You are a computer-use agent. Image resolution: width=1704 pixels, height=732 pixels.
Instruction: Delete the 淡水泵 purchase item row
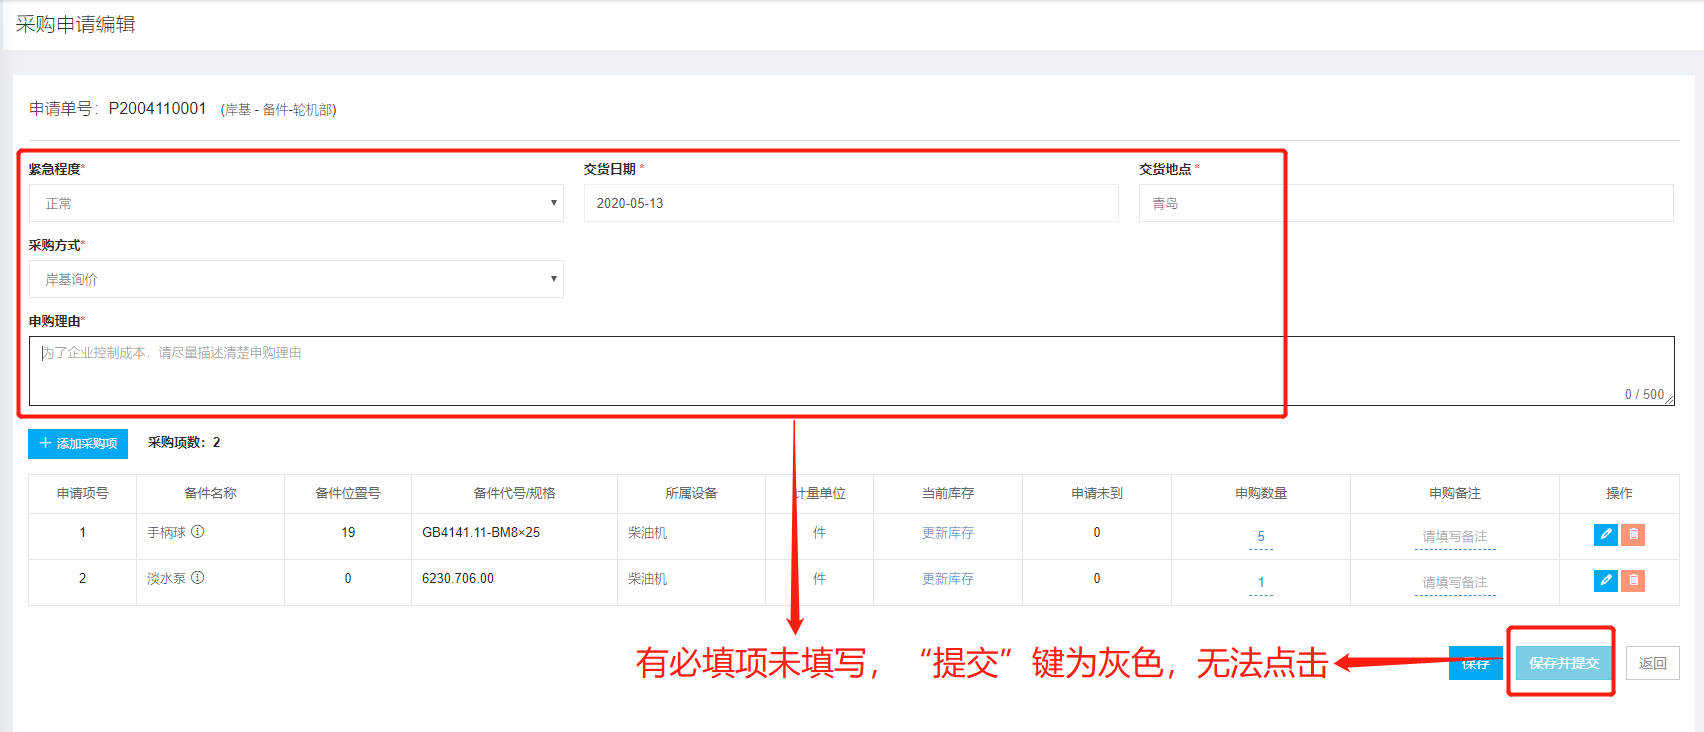[x=1633, y=580]
